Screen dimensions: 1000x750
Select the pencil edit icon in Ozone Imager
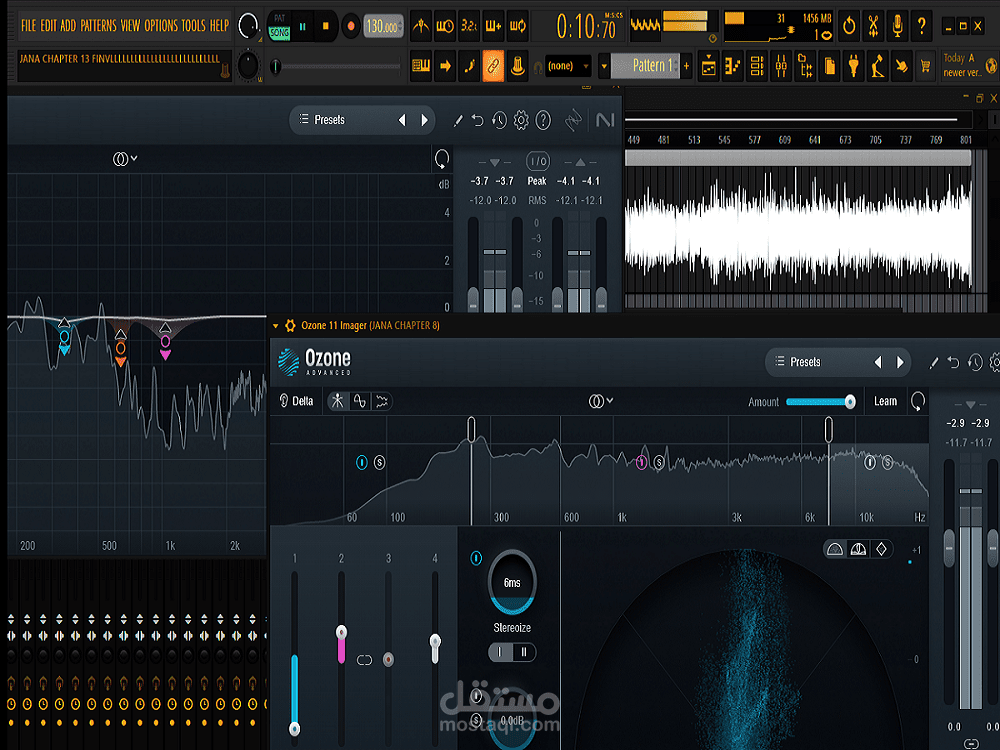[932, 362]
